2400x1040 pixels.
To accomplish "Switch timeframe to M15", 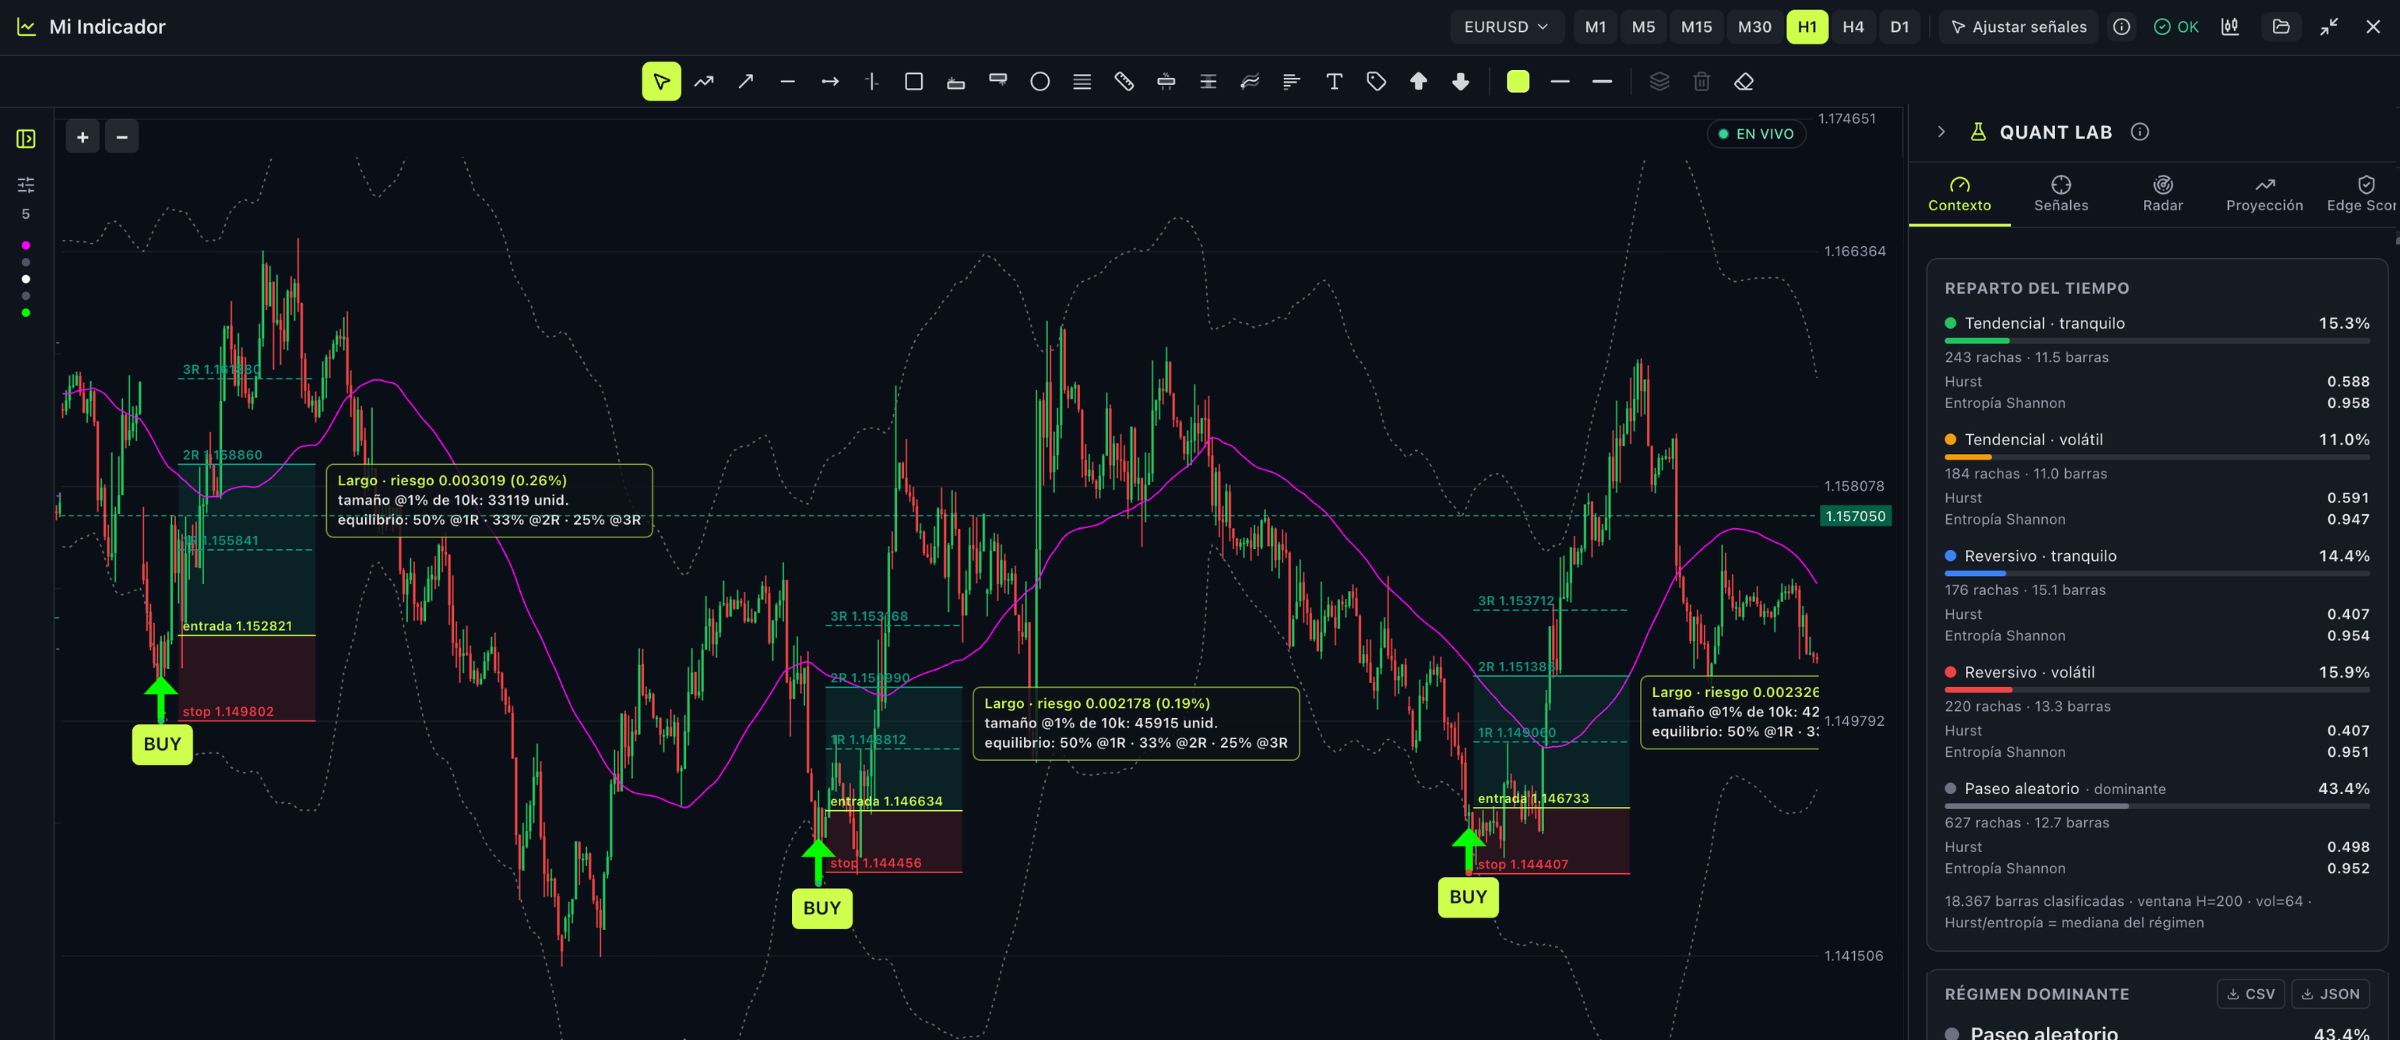I will click(1697, 27).
